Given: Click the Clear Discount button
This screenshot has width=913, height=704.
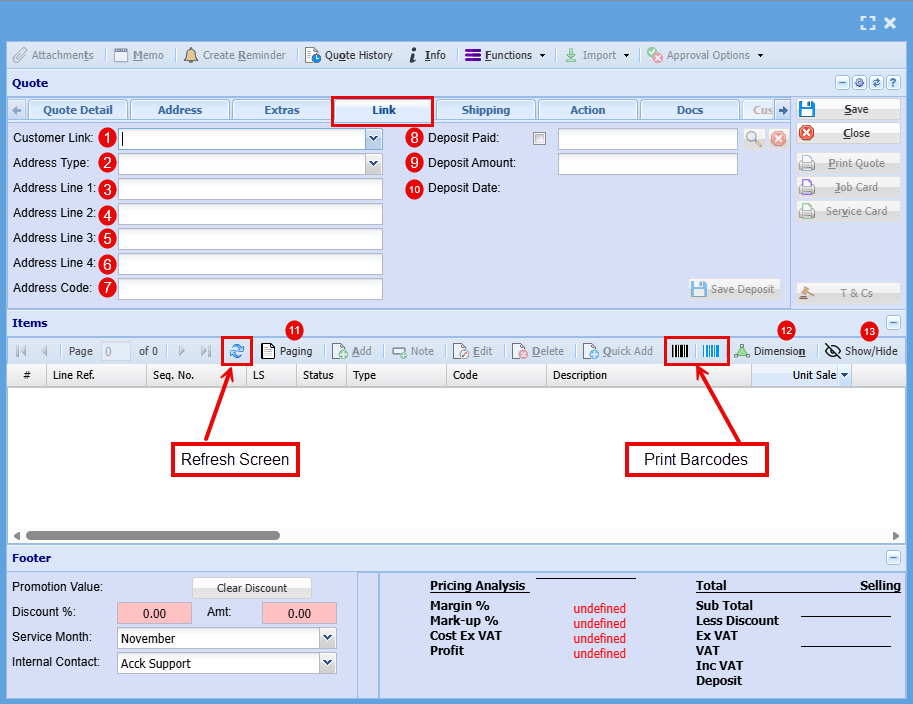Looking at the screenshot, I should coord(252,588).
